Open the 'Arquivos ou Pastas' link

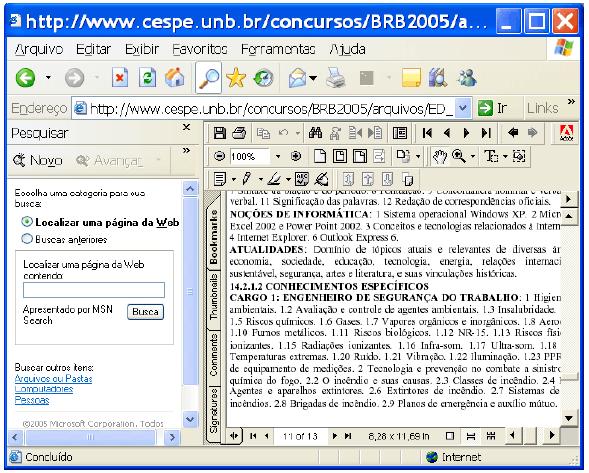[53, 379]
